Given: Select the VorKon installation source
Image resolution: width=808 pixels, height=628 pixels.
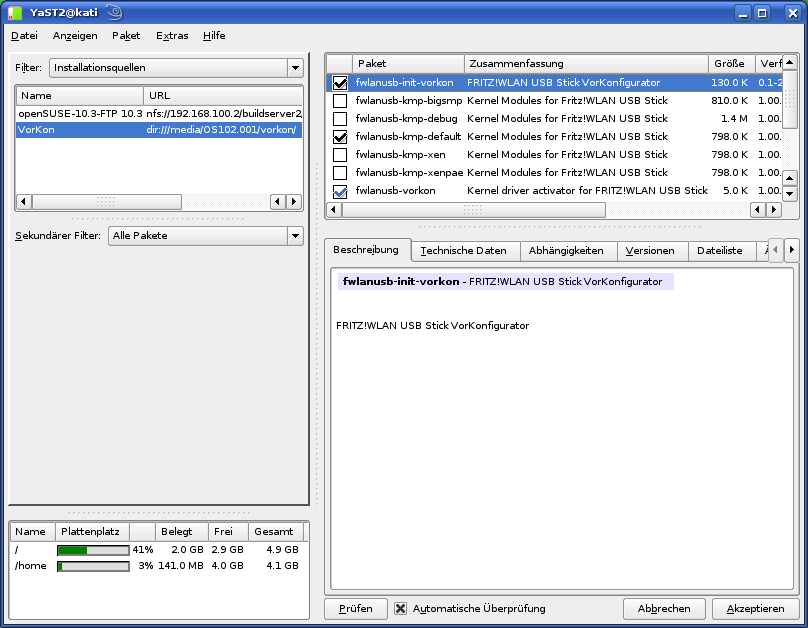Looking at the screenshot, I should click(159, 130).
